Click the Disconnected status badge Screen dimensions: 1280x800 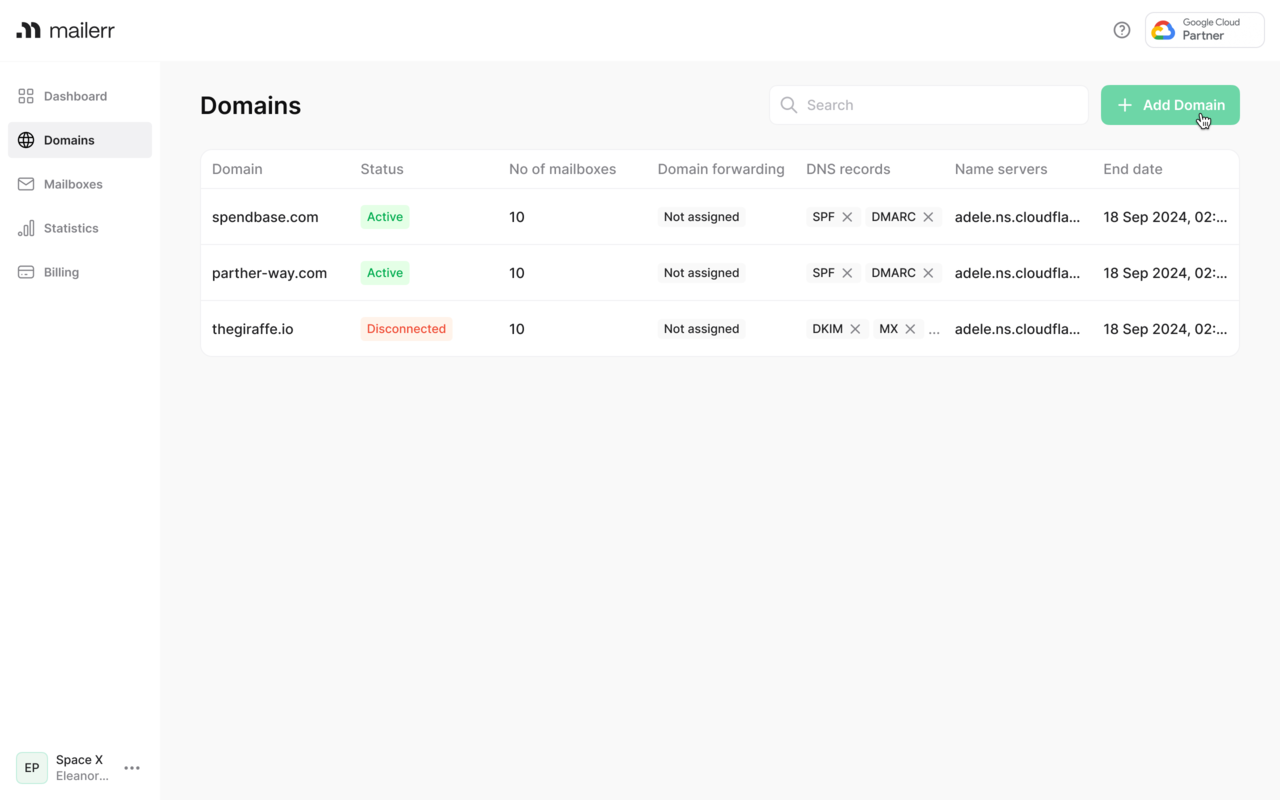coord(406,329)
